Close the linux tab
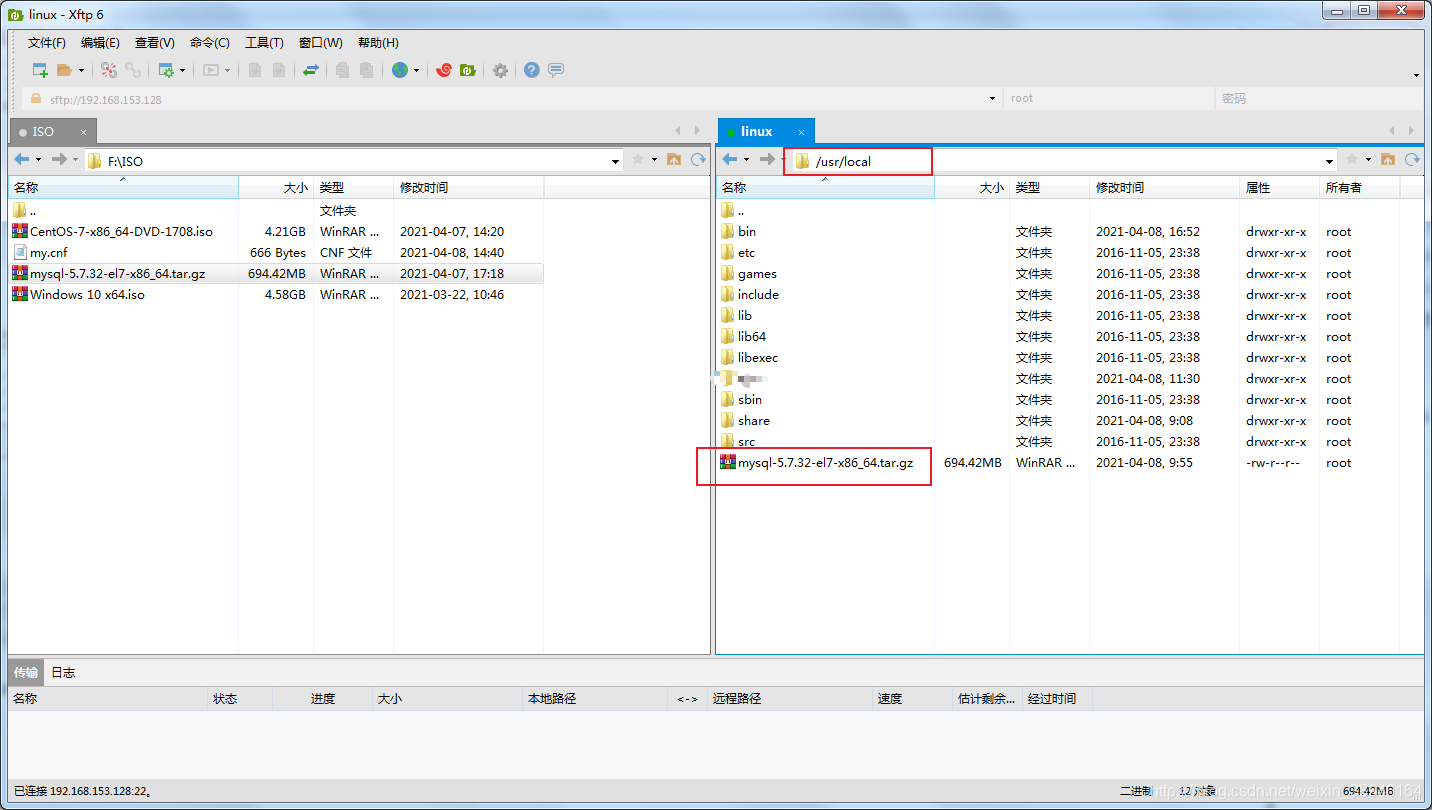 801,132
